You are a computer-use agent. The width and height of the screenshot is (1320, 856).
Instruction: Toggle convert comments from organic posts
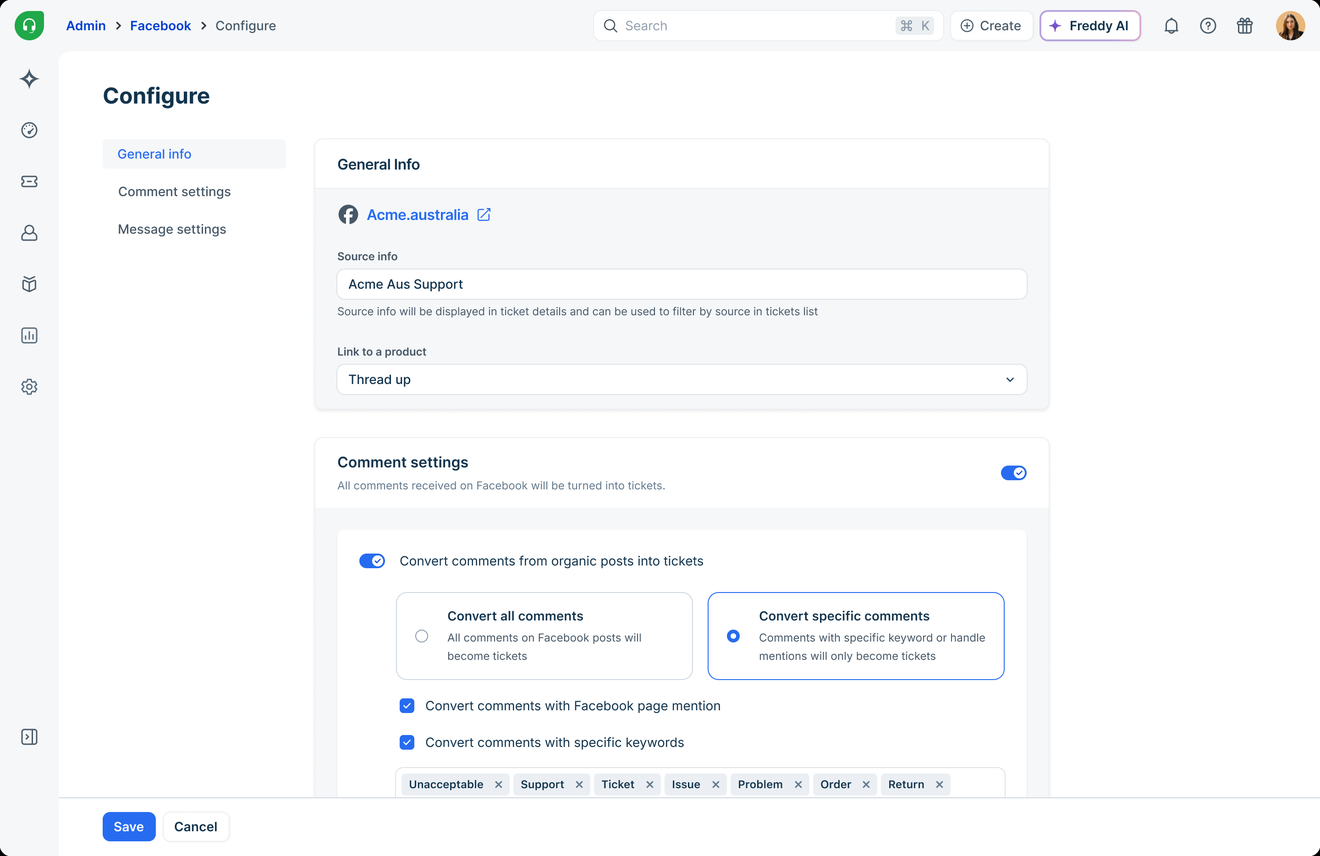pyautogui.click(x=372, y=561)
